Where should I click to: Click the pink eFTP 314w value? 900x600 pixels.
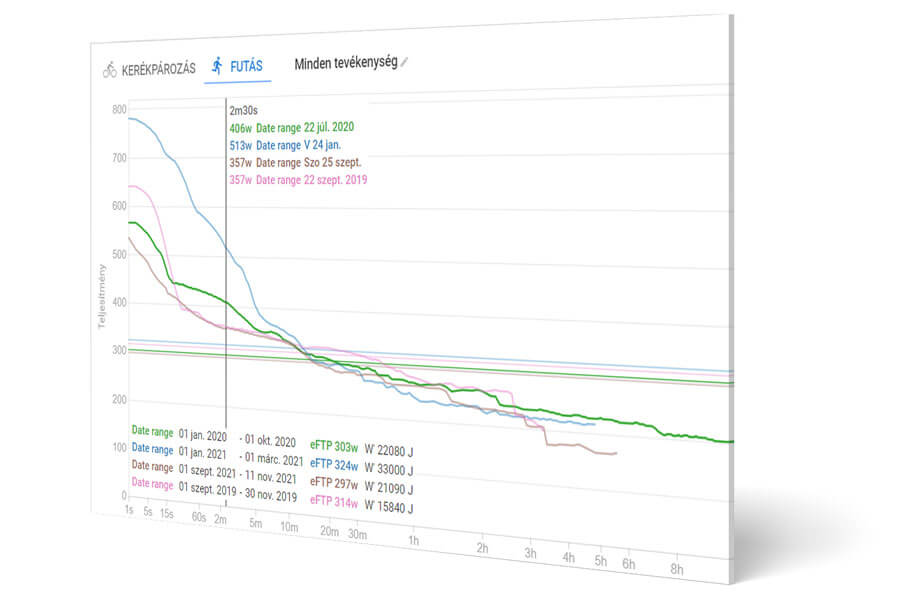pyautogui.click(x=333, y=501)
